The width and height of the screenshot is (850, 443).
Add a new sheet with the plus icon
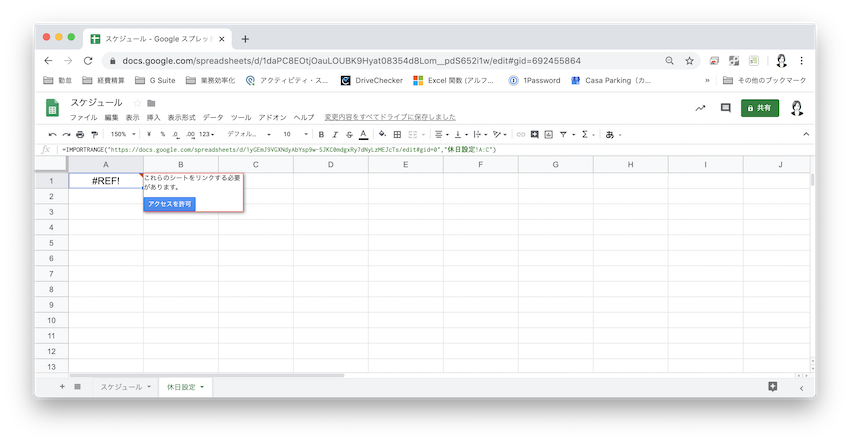tap(61, 386)
